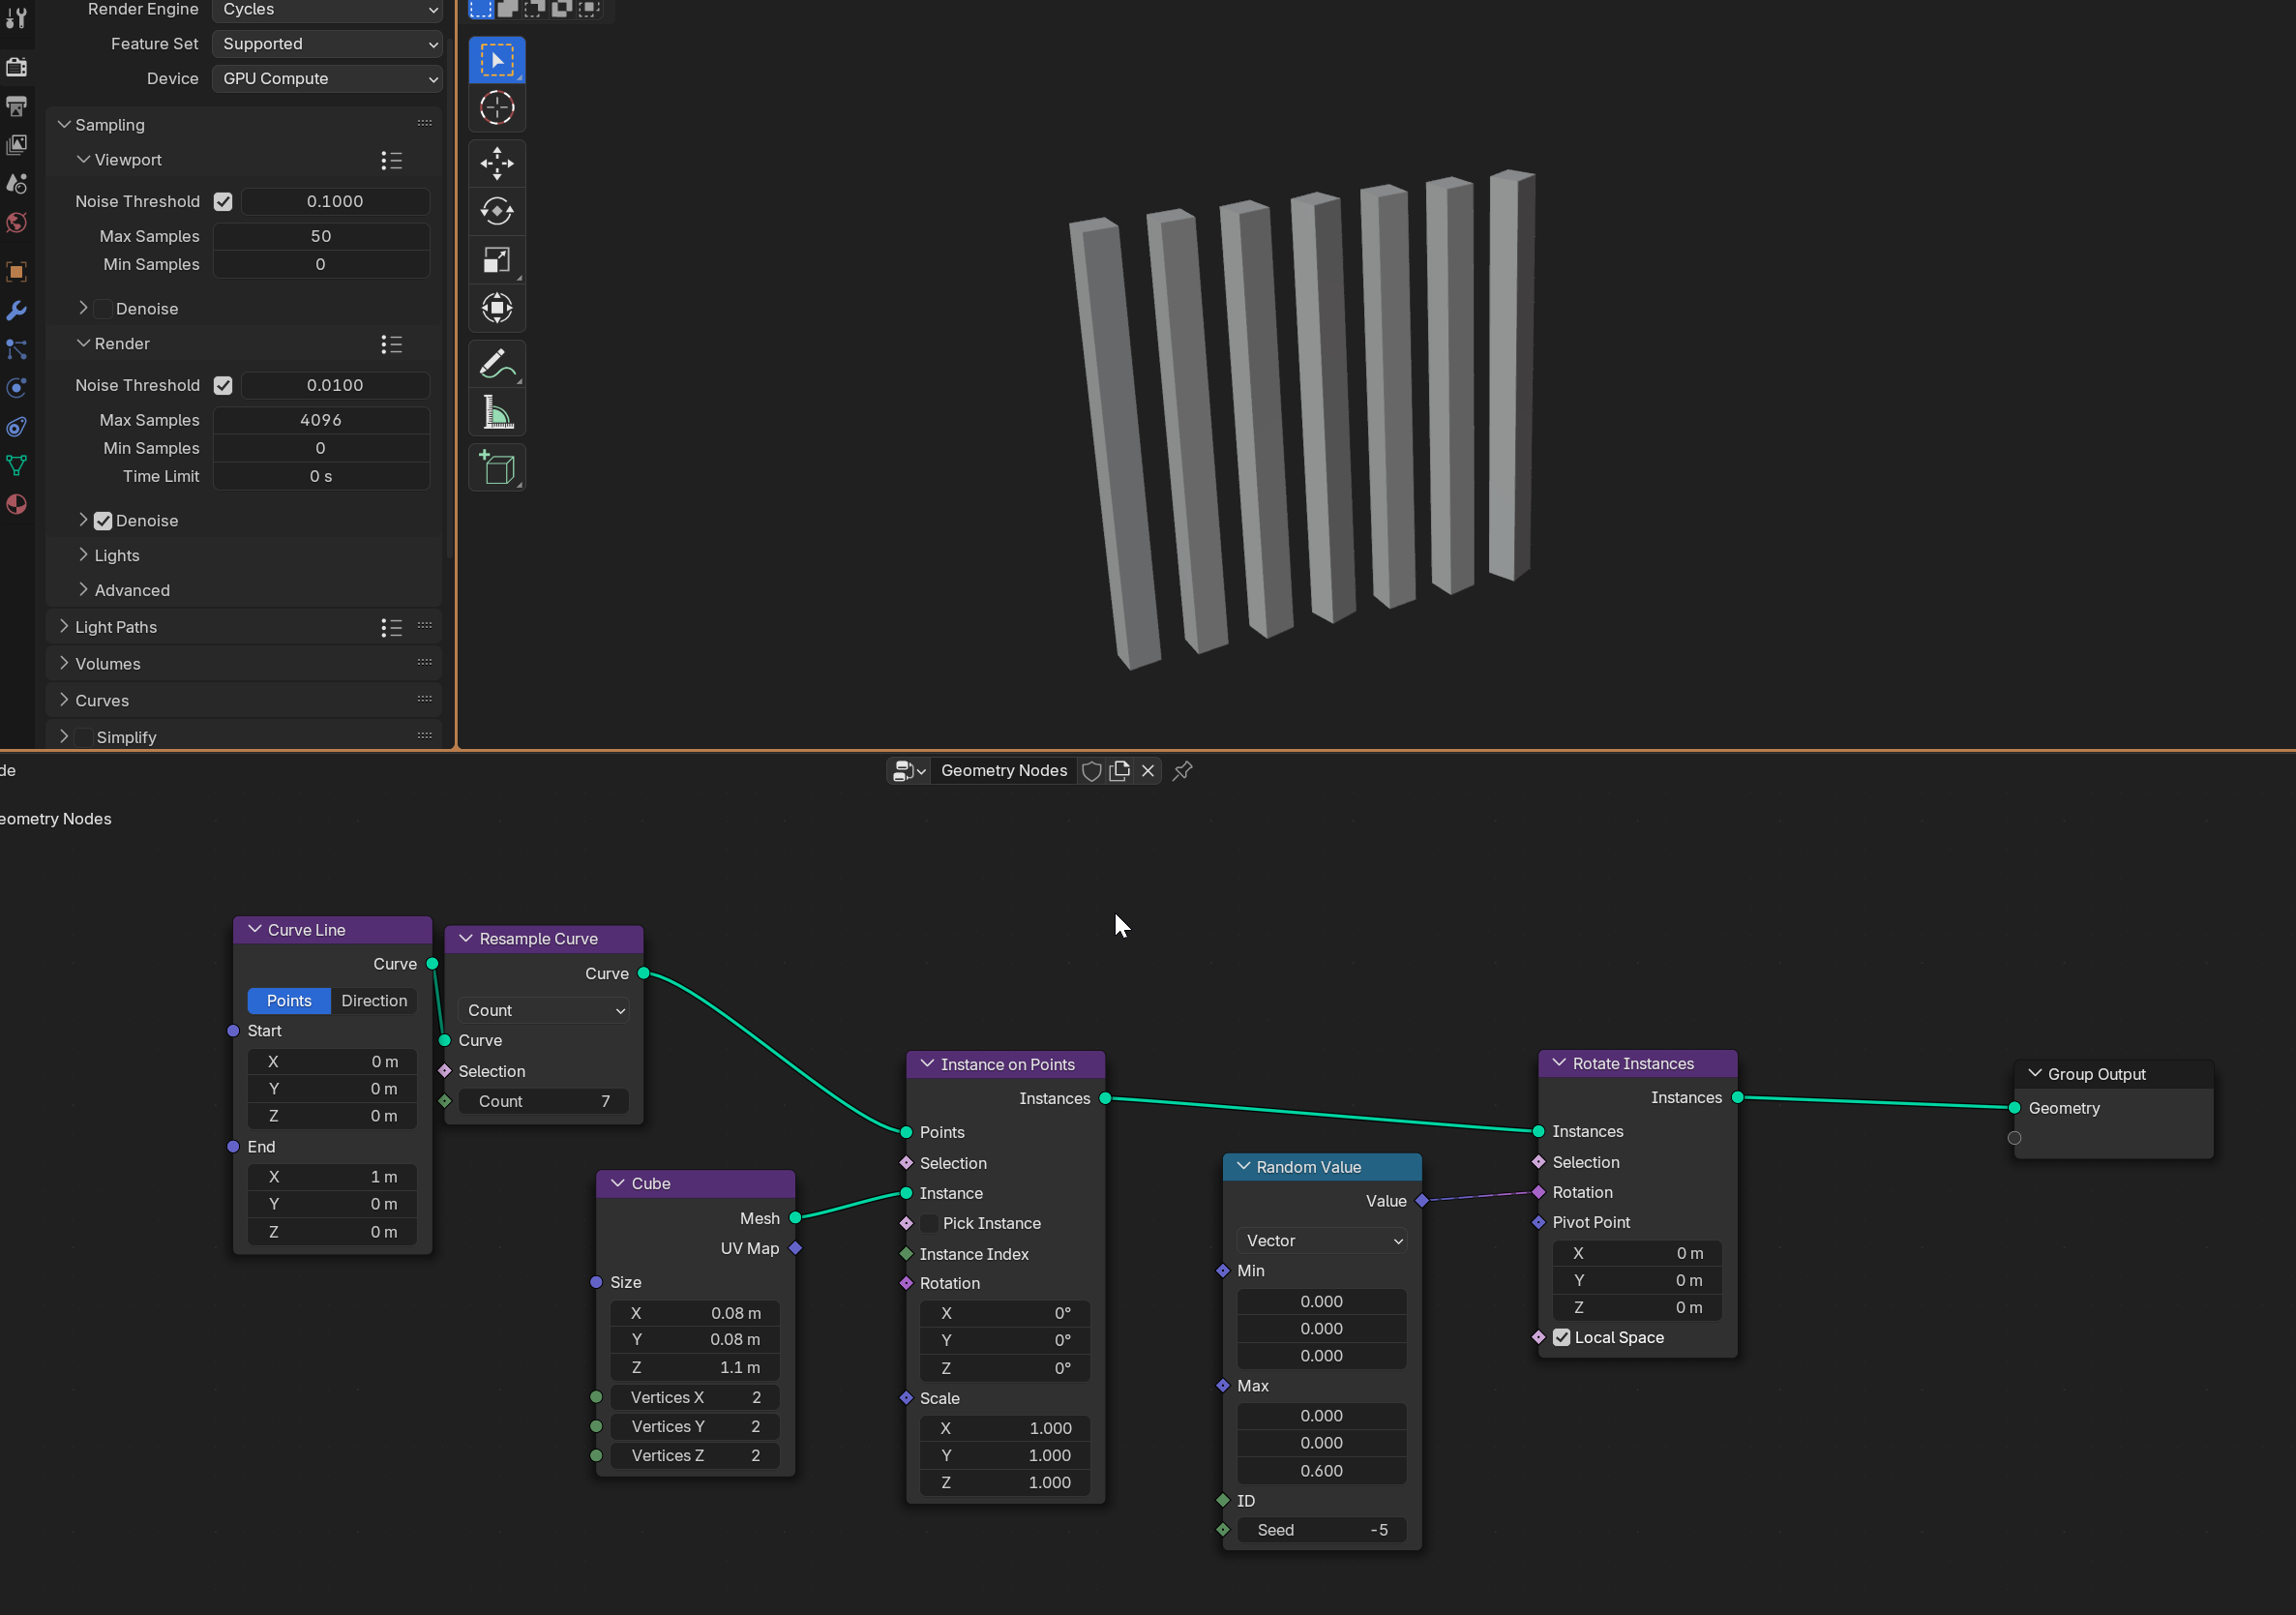Select the Add Cube tool

coord(497,468)
